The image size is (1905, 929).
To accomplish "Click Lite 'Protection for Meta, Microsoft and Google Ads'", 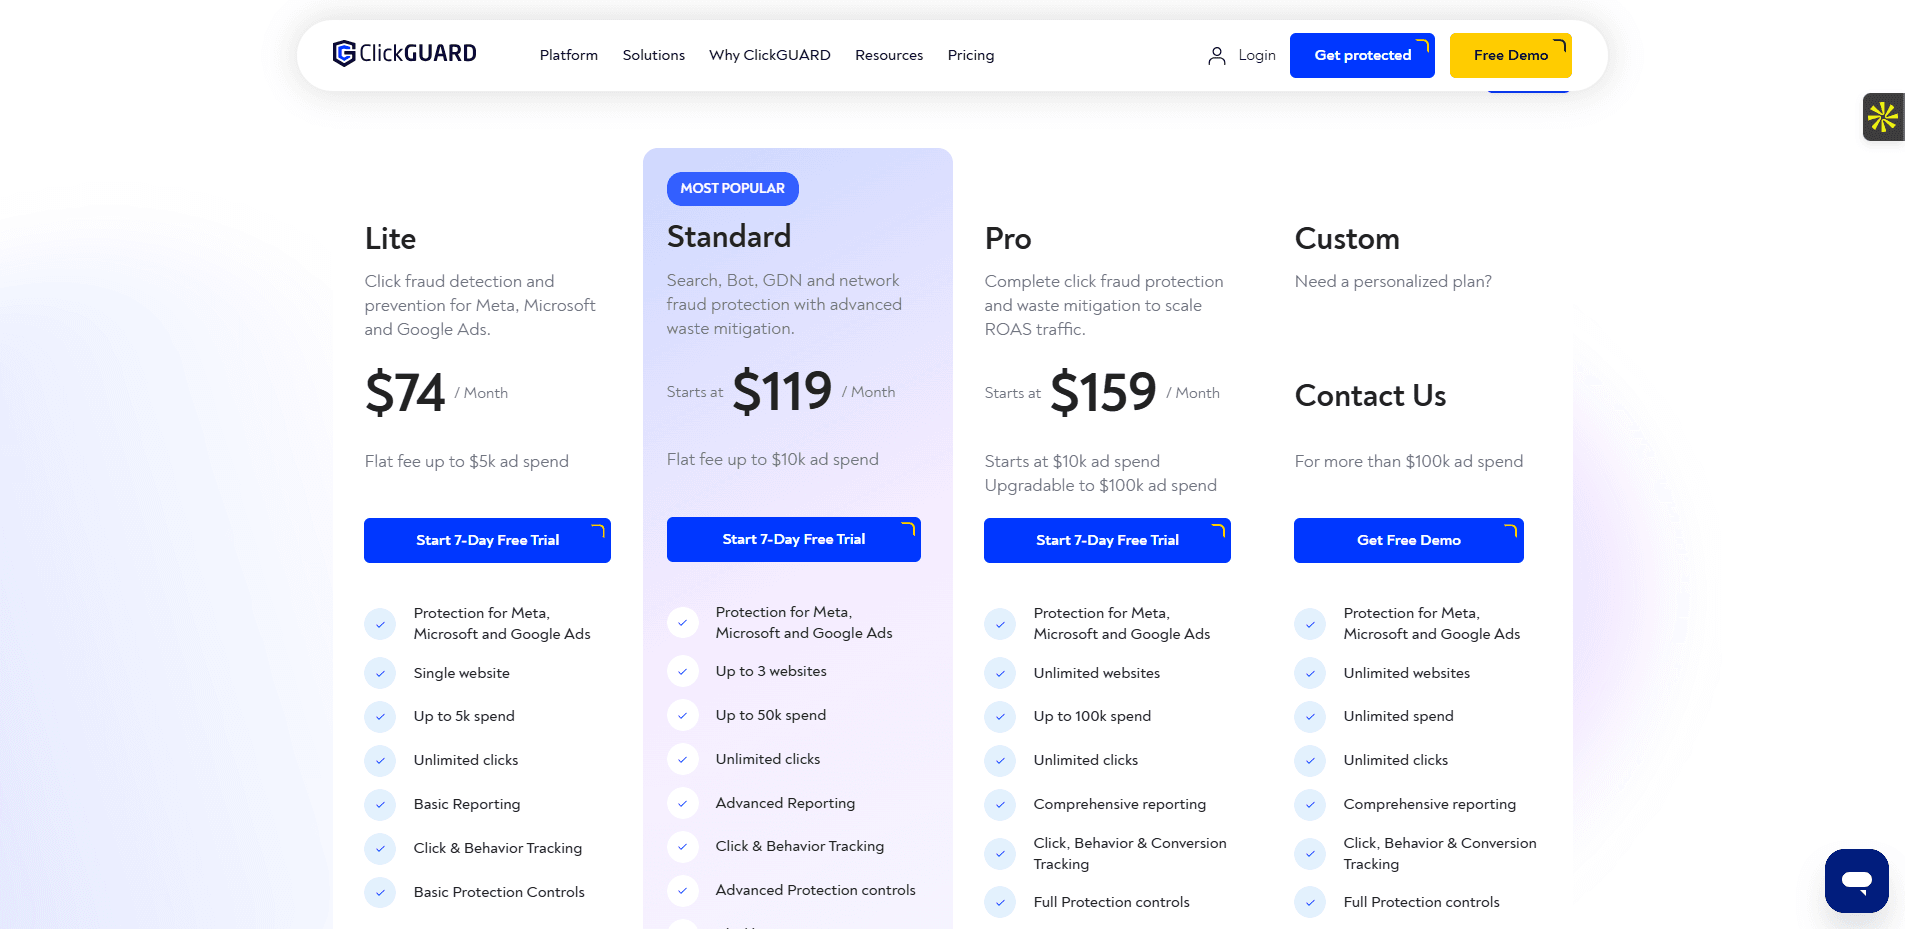I will 502,624.
